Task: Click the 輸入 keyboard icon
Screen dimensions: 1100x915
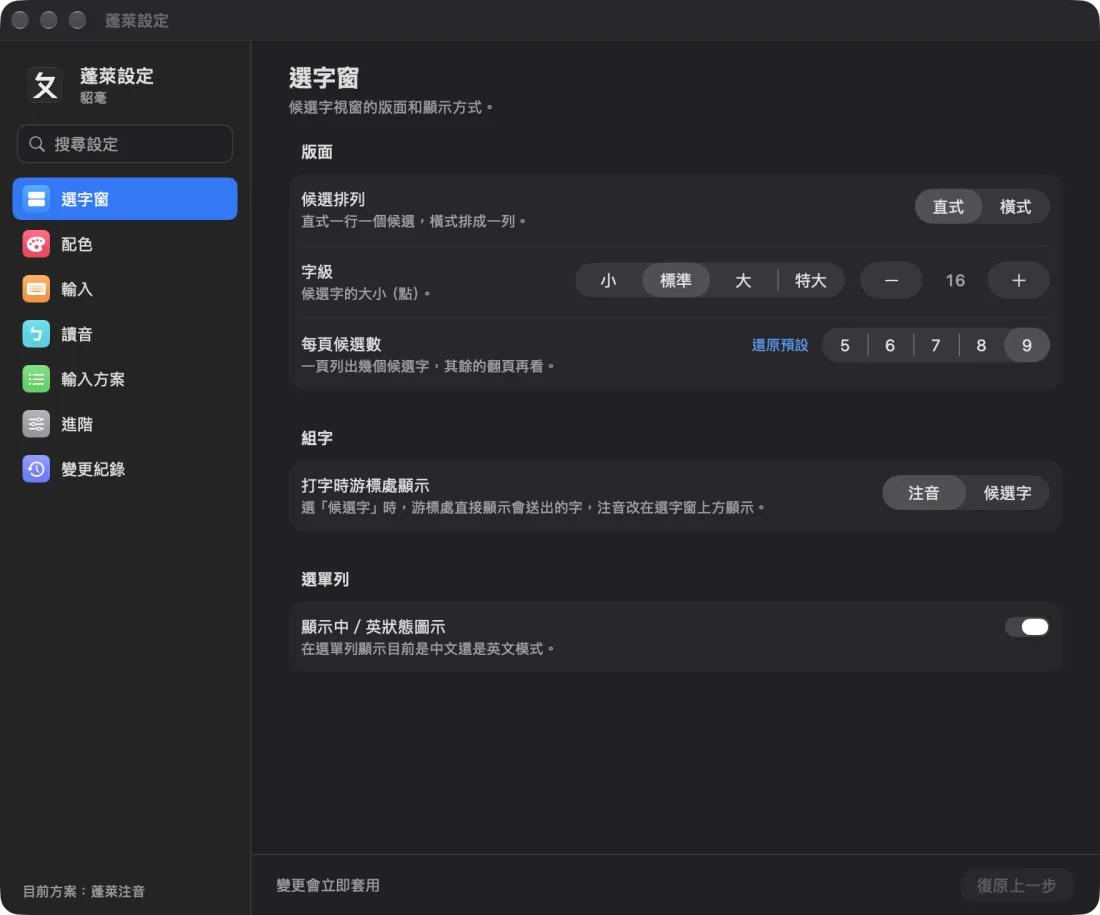Action: [x=36, y=289]
